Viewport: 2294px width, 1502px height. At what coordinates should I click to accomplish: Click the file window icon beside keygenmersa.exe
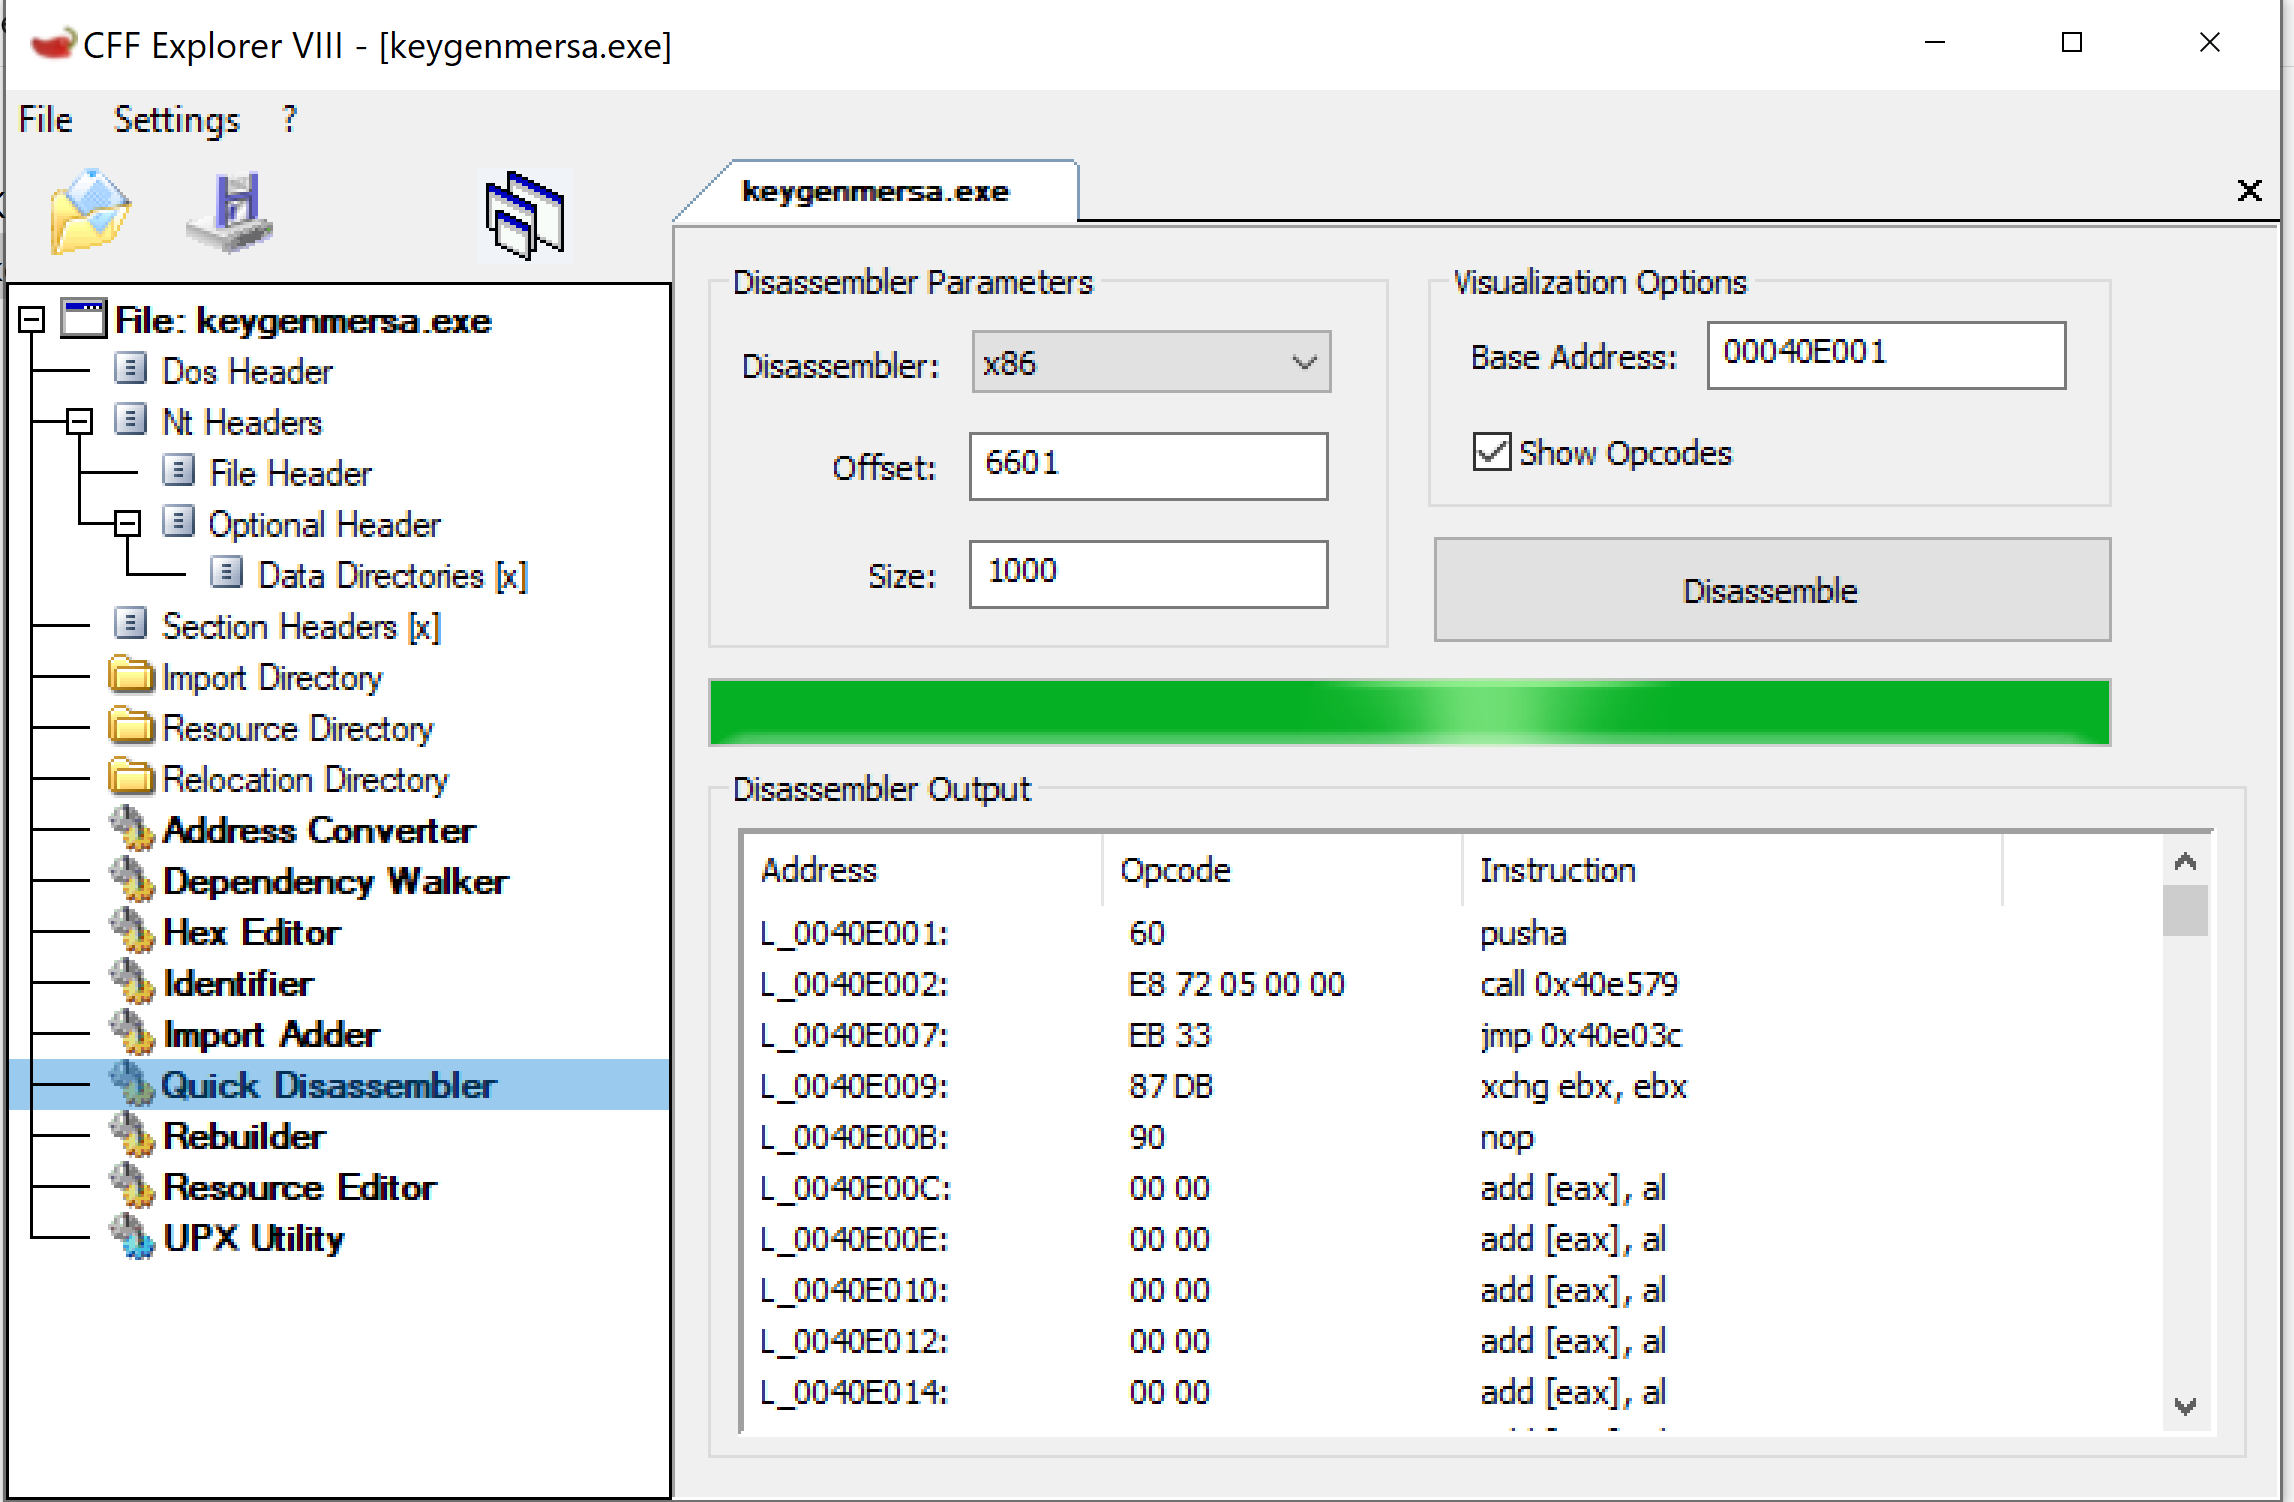(84, 319)
